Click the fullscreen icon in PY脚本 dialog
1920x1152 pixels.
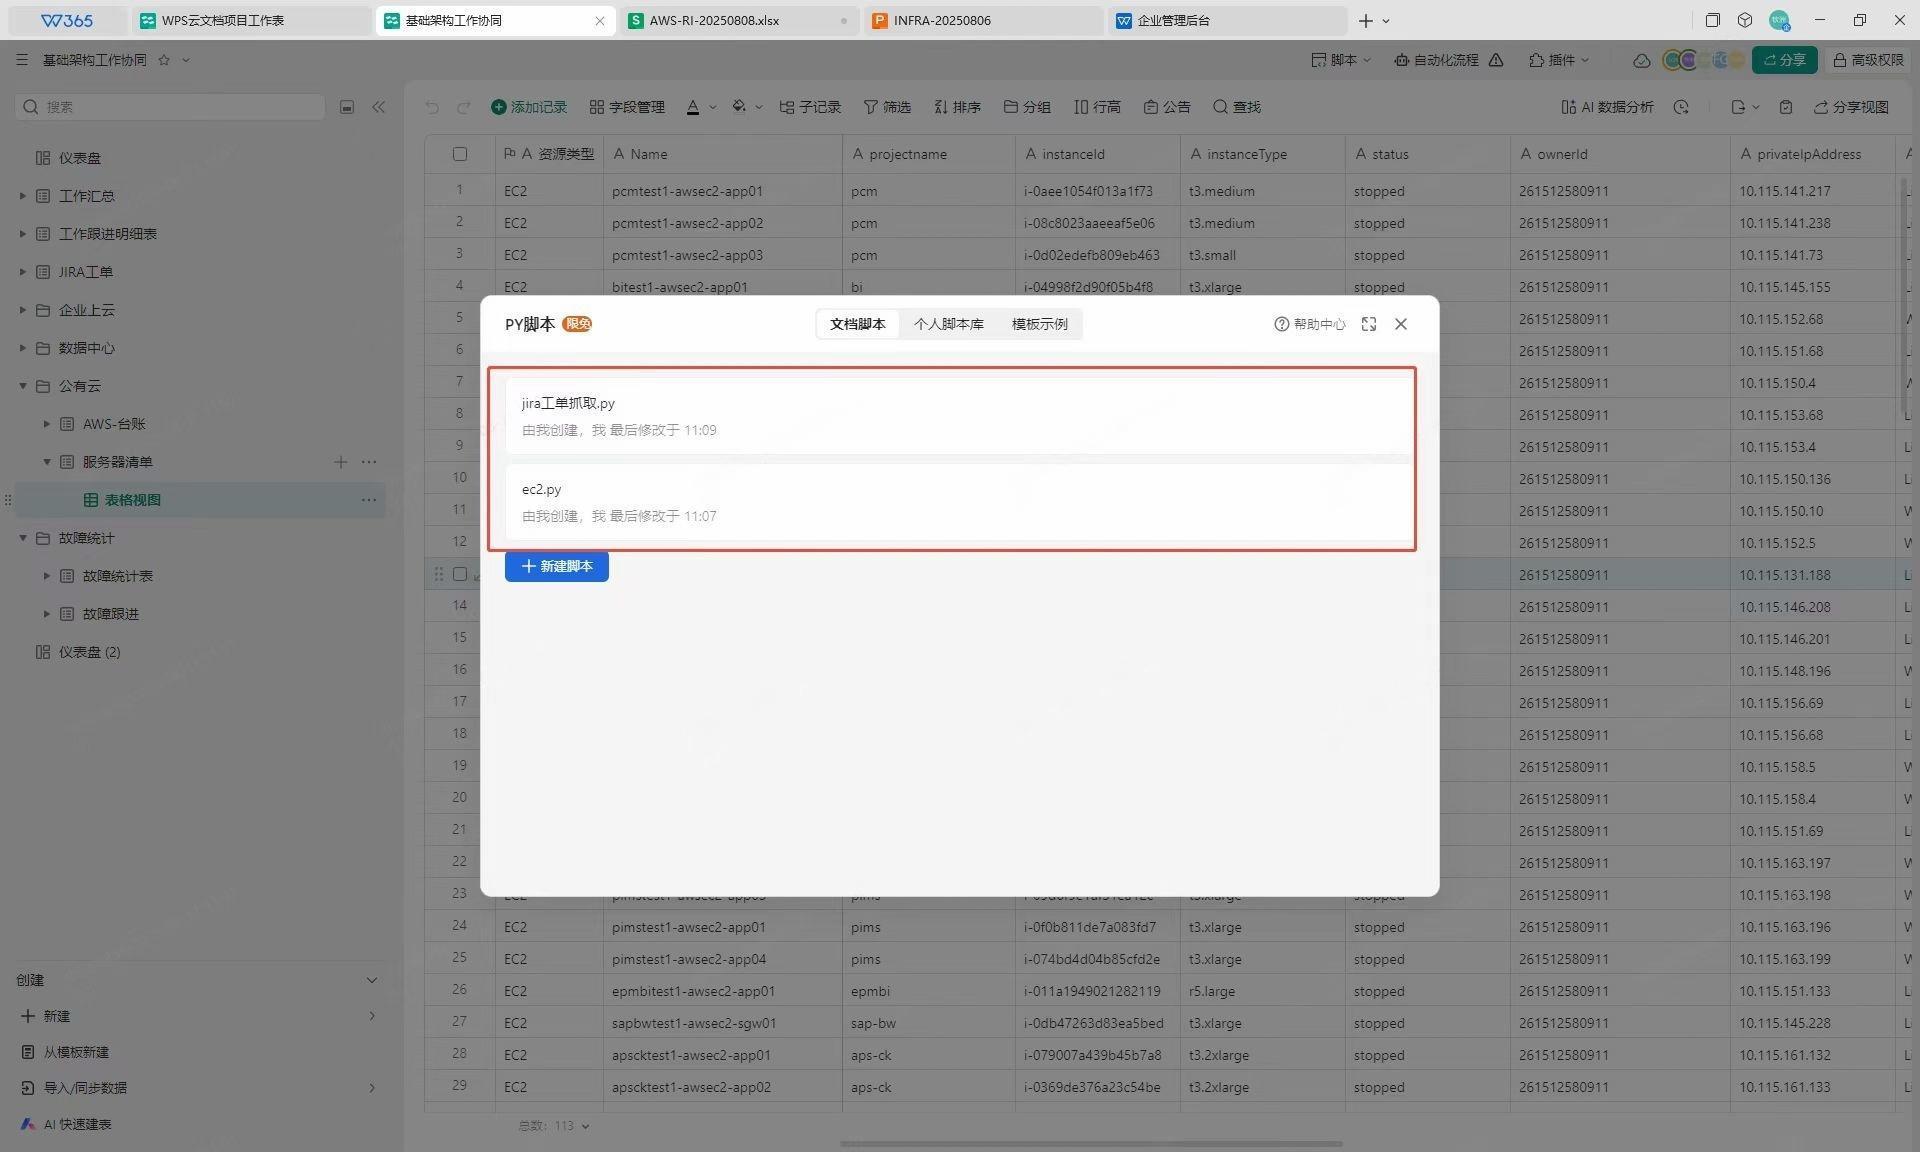[1369, 324]
